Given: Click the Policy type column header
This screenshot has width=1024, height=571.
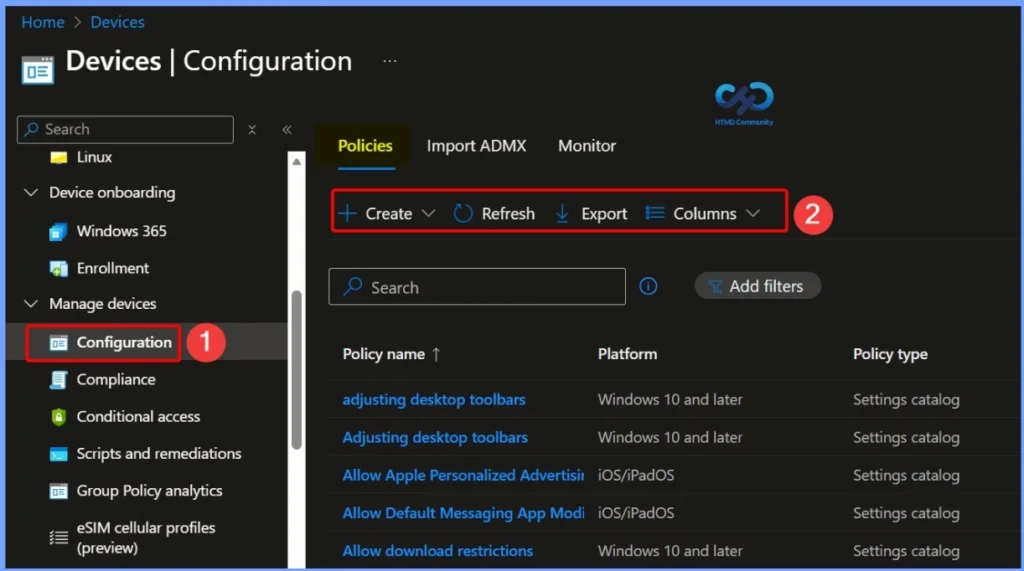Looking at the screenshot, I should pyautogui.click(x=890, y=354).
